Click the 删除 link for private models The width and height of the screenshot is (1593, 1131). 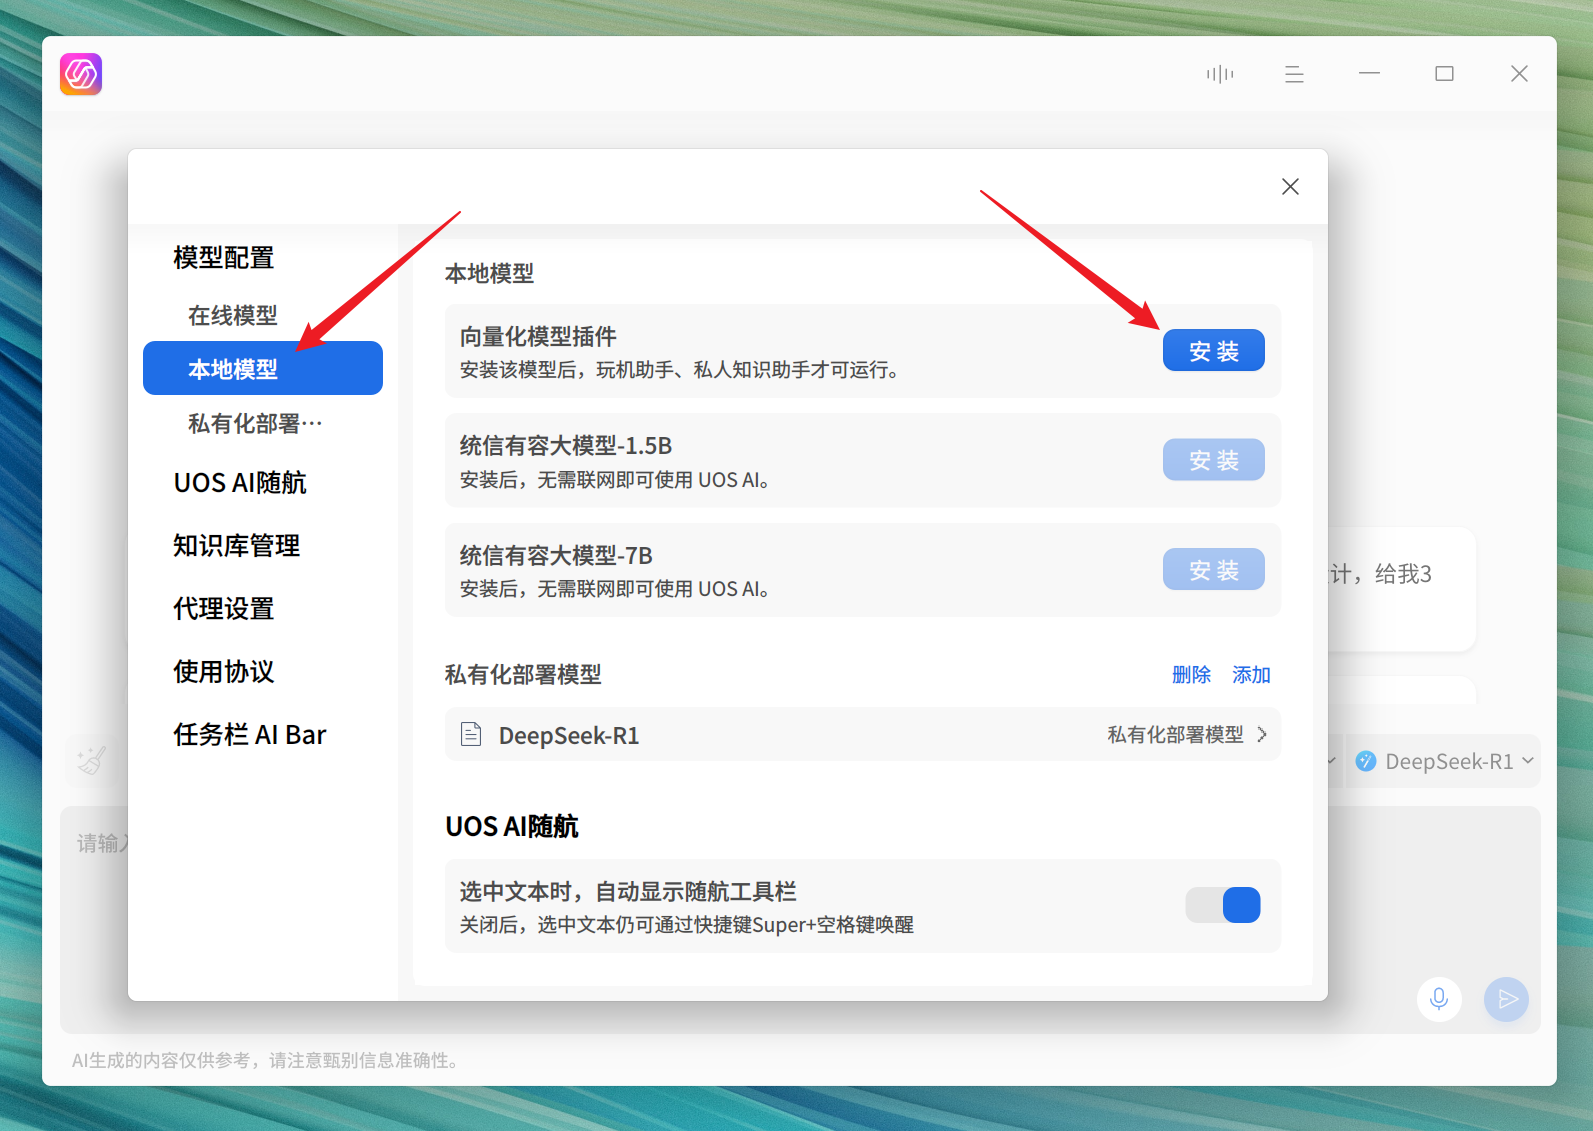click(x=1191, y=675)
